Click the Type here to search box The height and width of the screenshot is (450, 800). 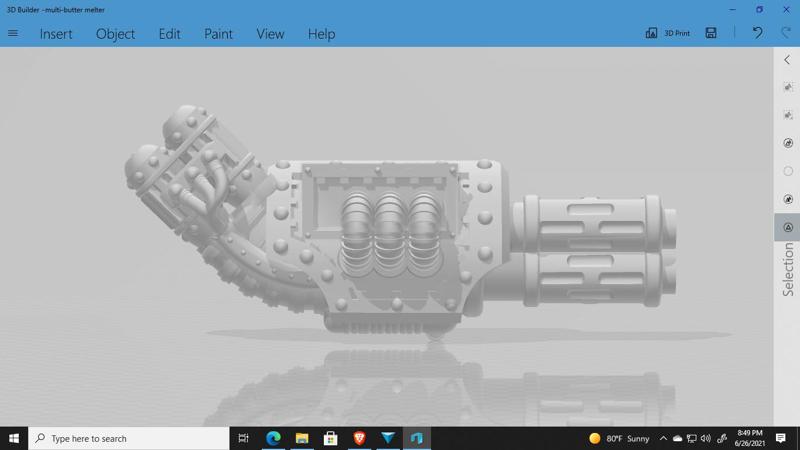[x=129, y=438]
